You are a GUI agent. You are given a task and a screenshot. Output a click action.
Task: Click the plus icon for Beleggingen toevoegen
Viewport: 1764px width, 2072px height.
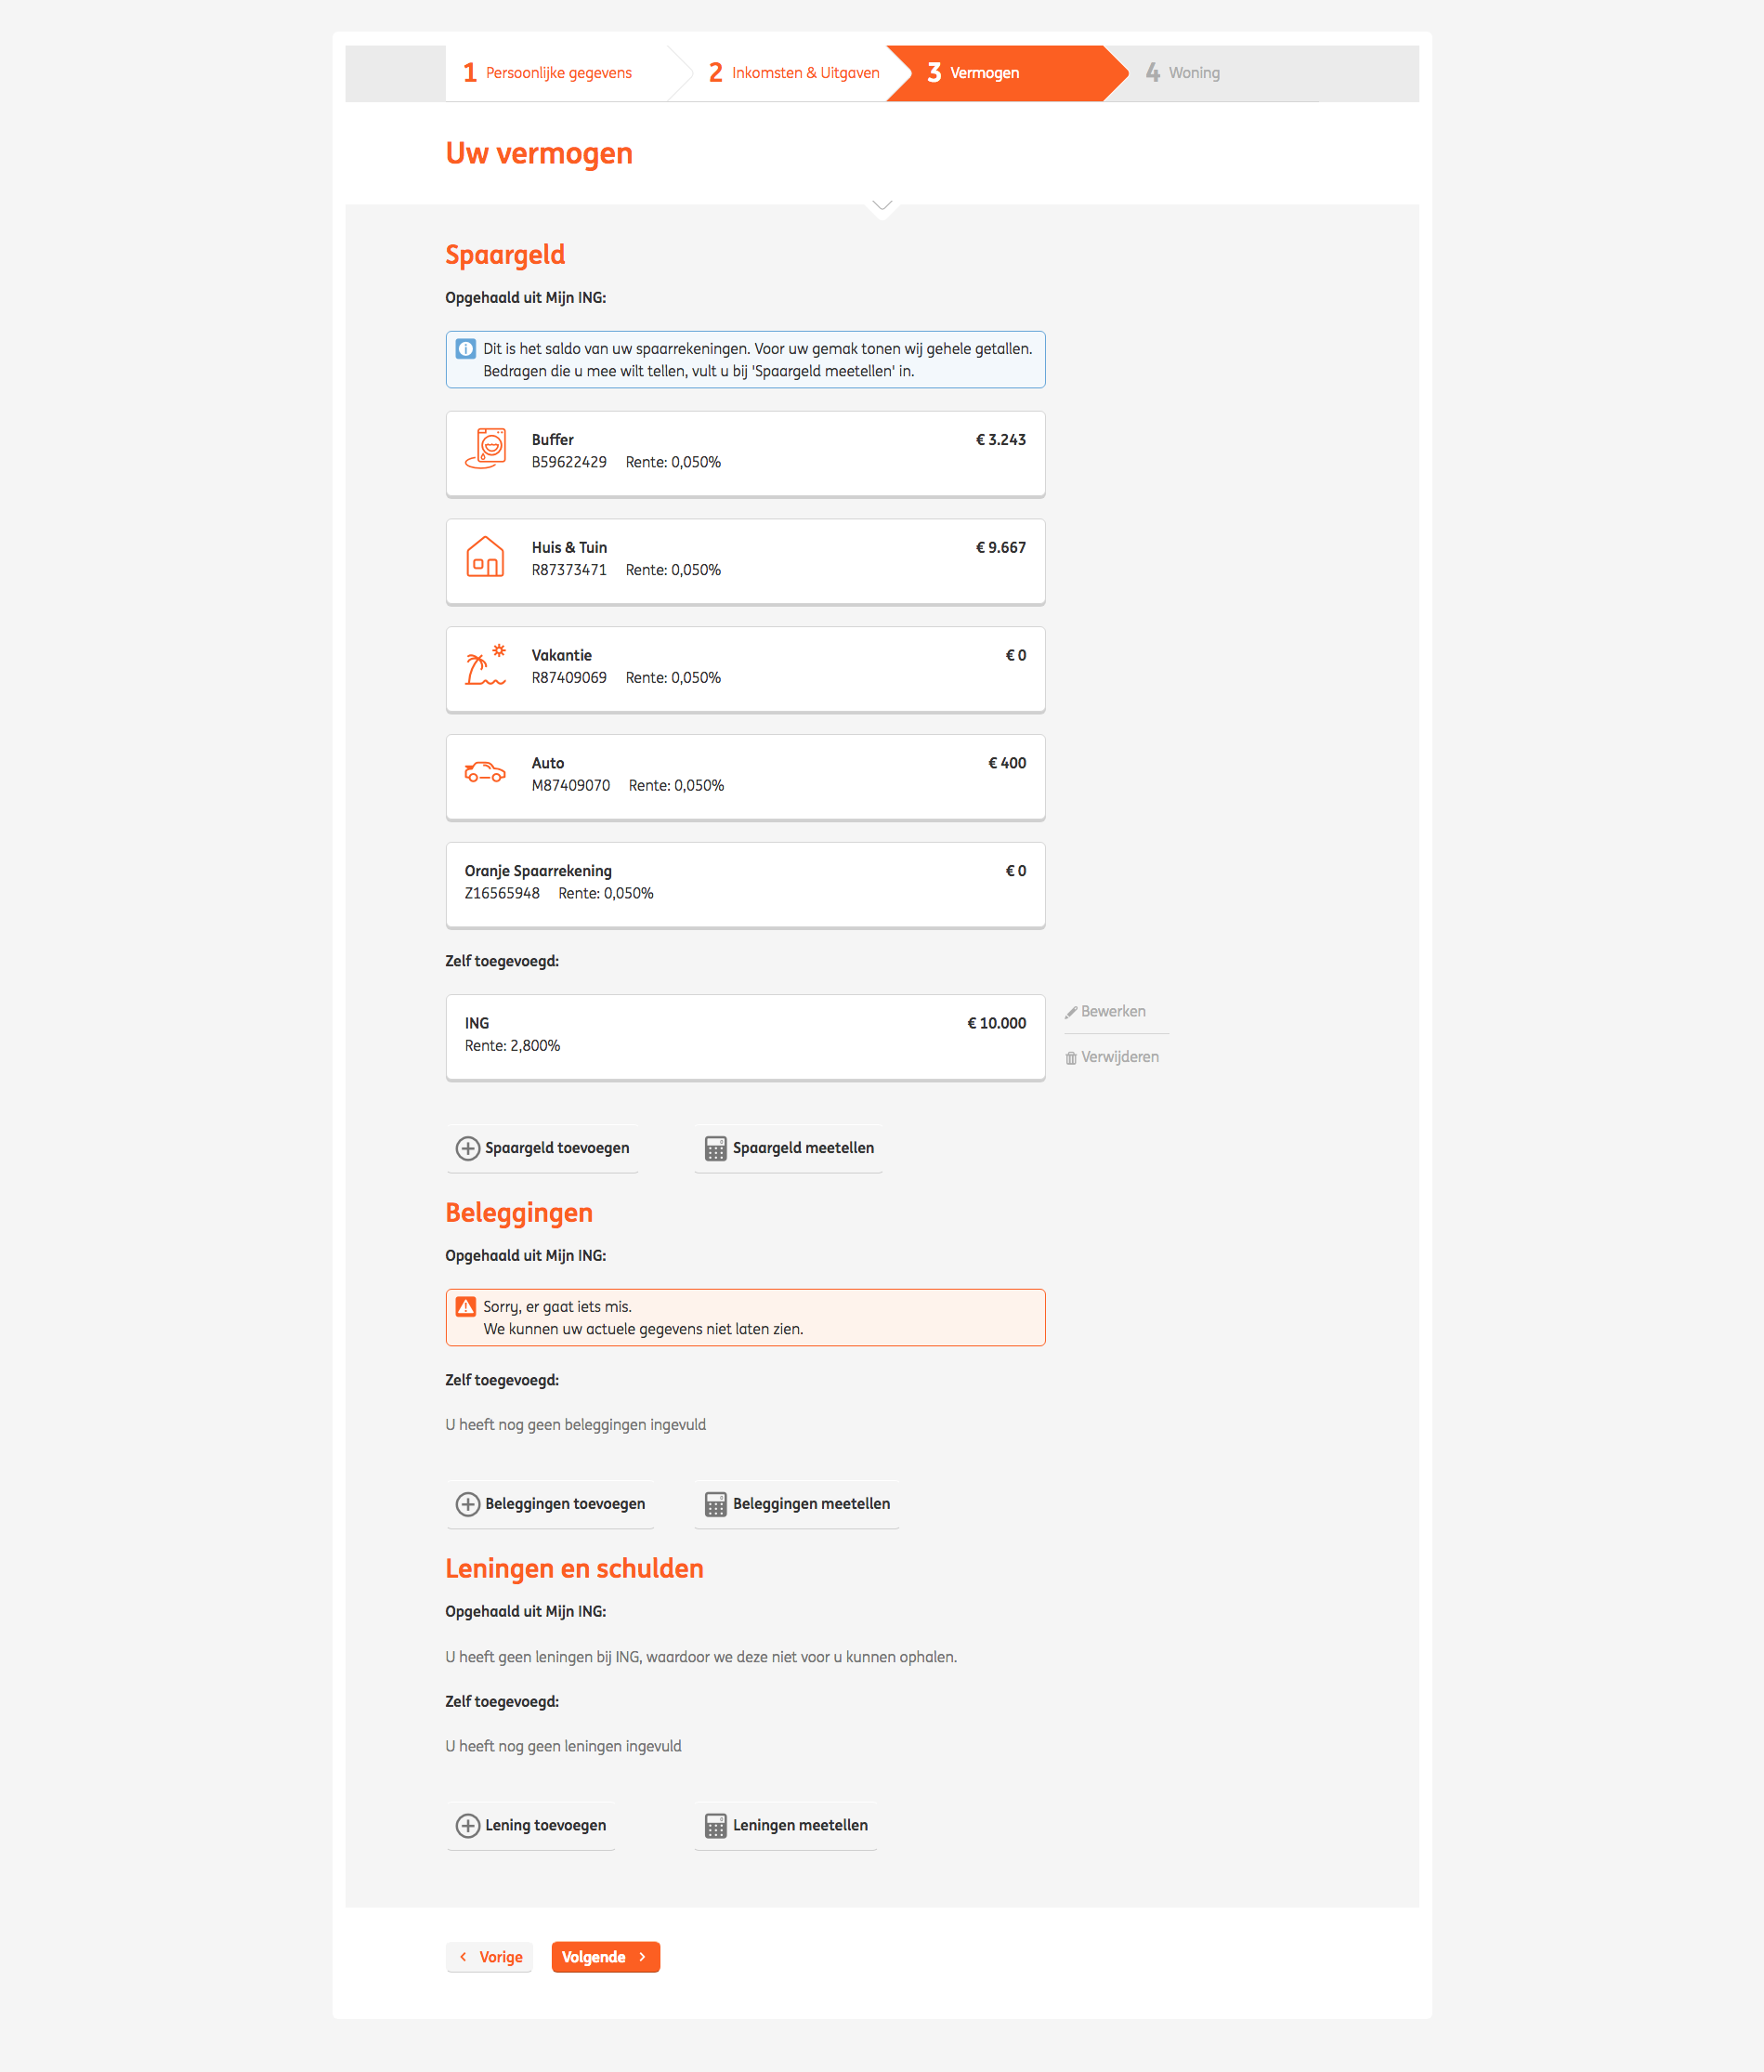[x=467, y=1504]
